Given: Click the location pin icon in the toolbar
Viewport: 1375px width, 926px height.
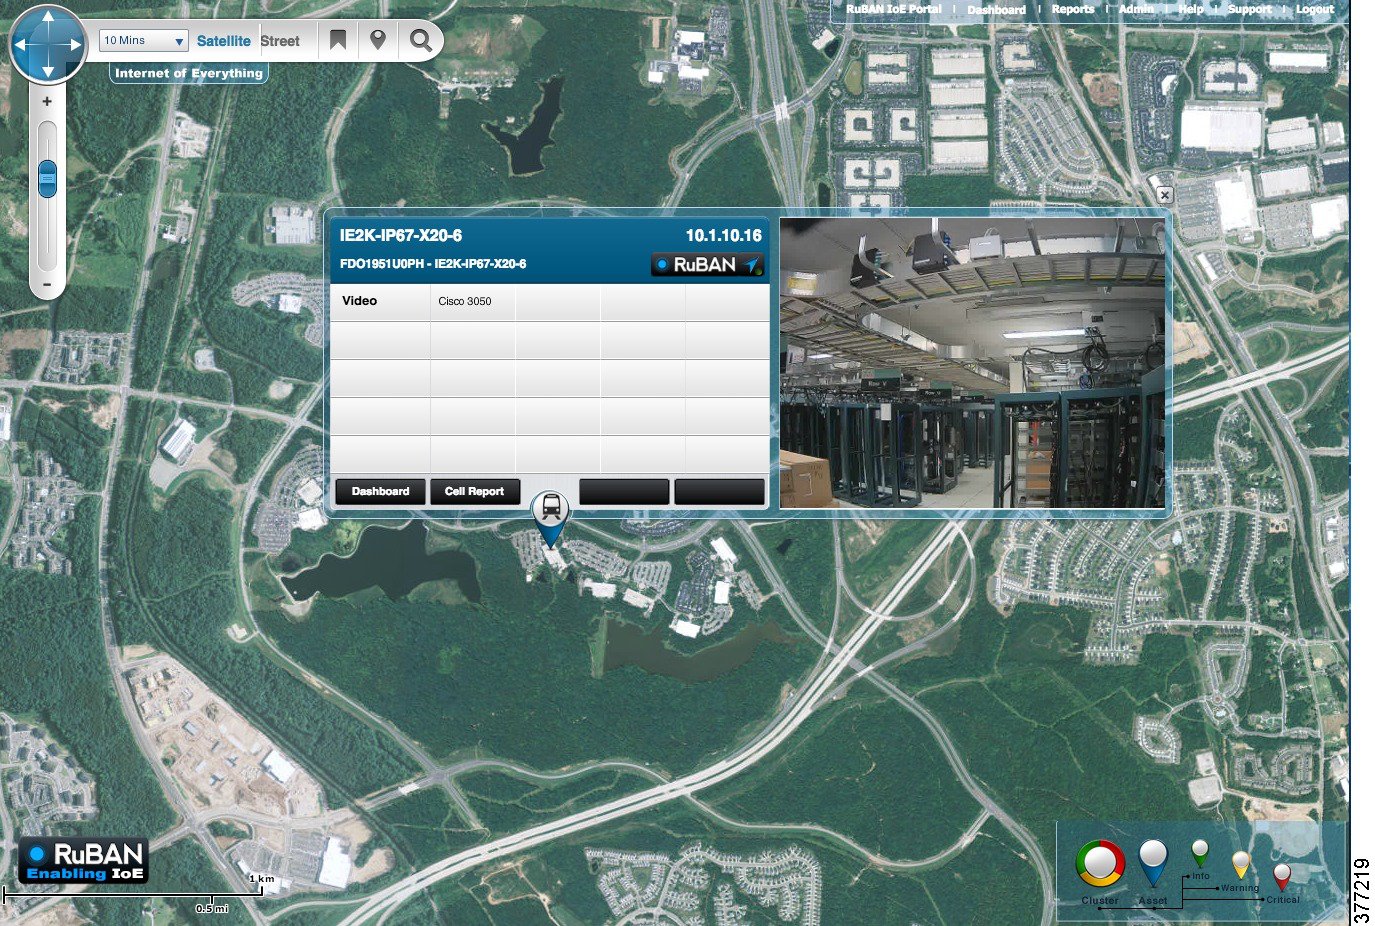Looking at the screenshot, I should click(378, 40).
